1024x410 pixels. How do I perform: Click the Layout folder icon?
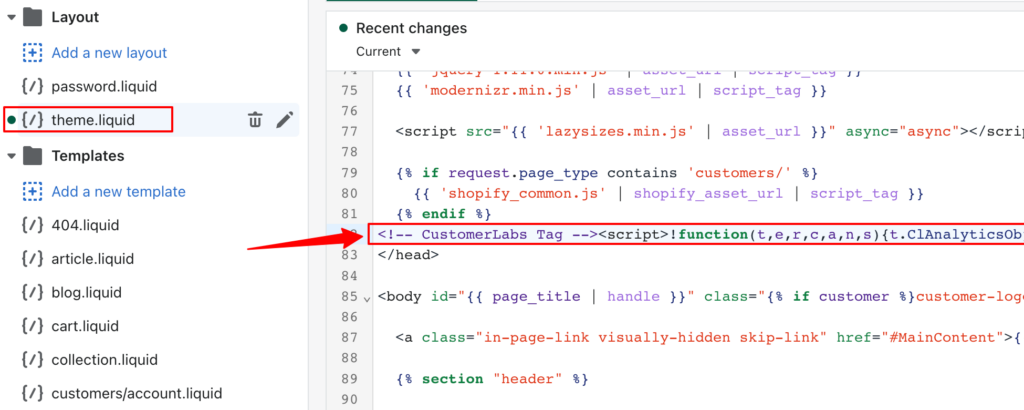click(32, 18)
